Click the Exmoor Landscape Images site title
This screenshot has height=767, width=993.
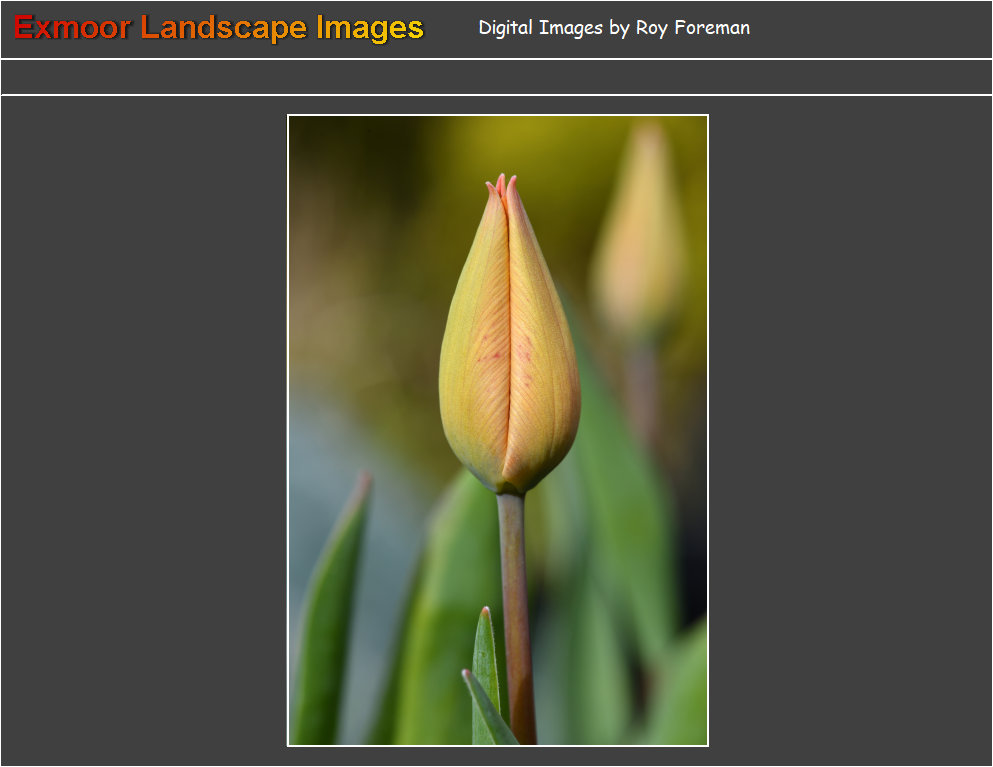(219, 28)
